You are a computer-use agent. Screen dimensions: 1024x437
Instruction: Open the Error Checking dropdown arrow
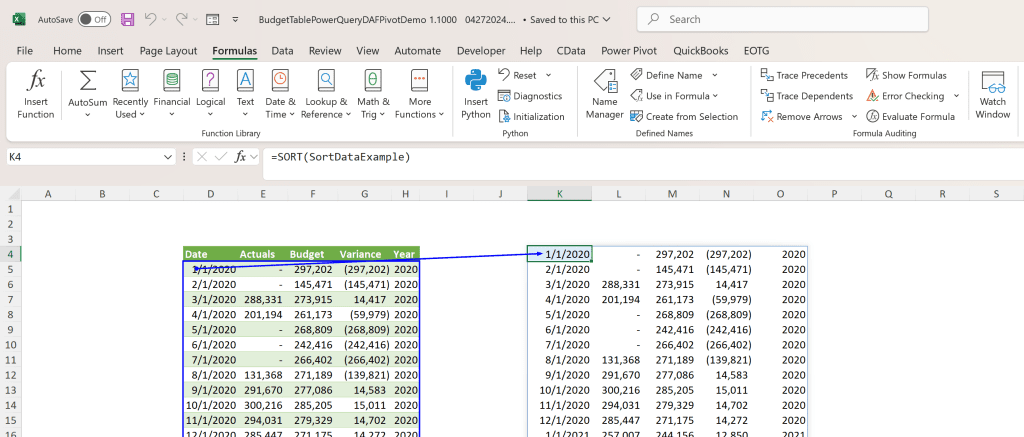click(956, 96)
